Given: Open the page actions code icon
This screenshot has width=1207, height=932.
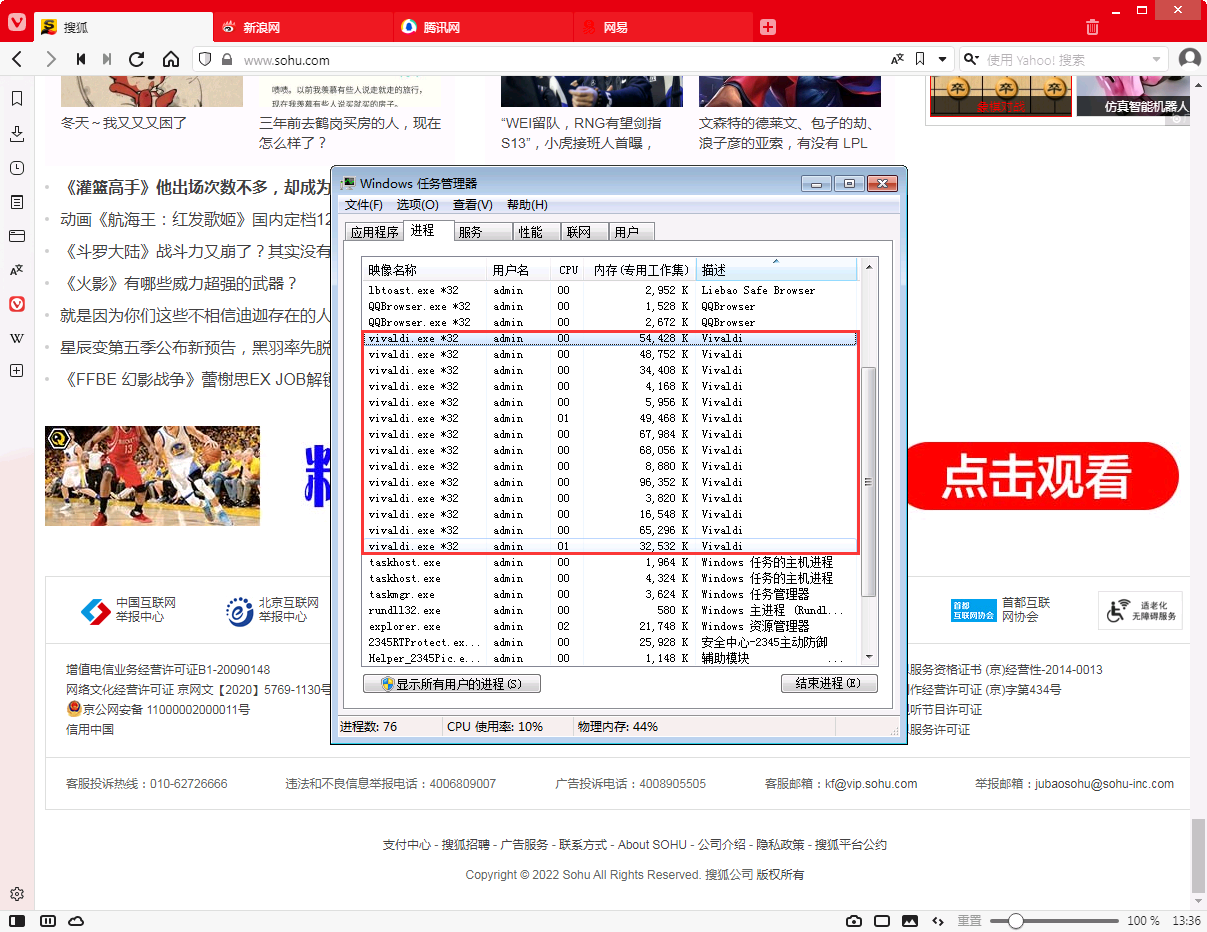Looking at the screenshot, I should [x=938, y=921].
